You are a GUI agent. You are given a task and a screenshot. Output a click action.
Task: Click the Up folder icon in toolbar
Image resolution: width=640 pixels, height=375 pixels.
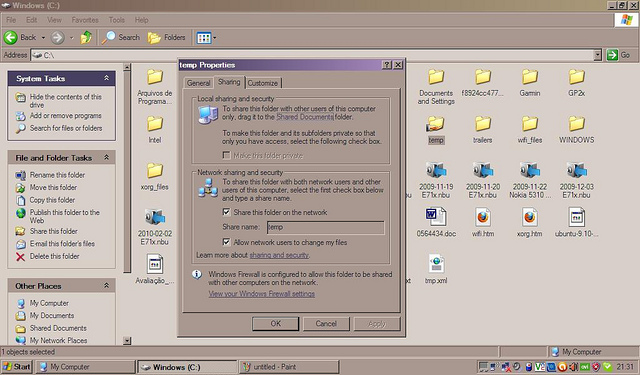click(86, 38)
